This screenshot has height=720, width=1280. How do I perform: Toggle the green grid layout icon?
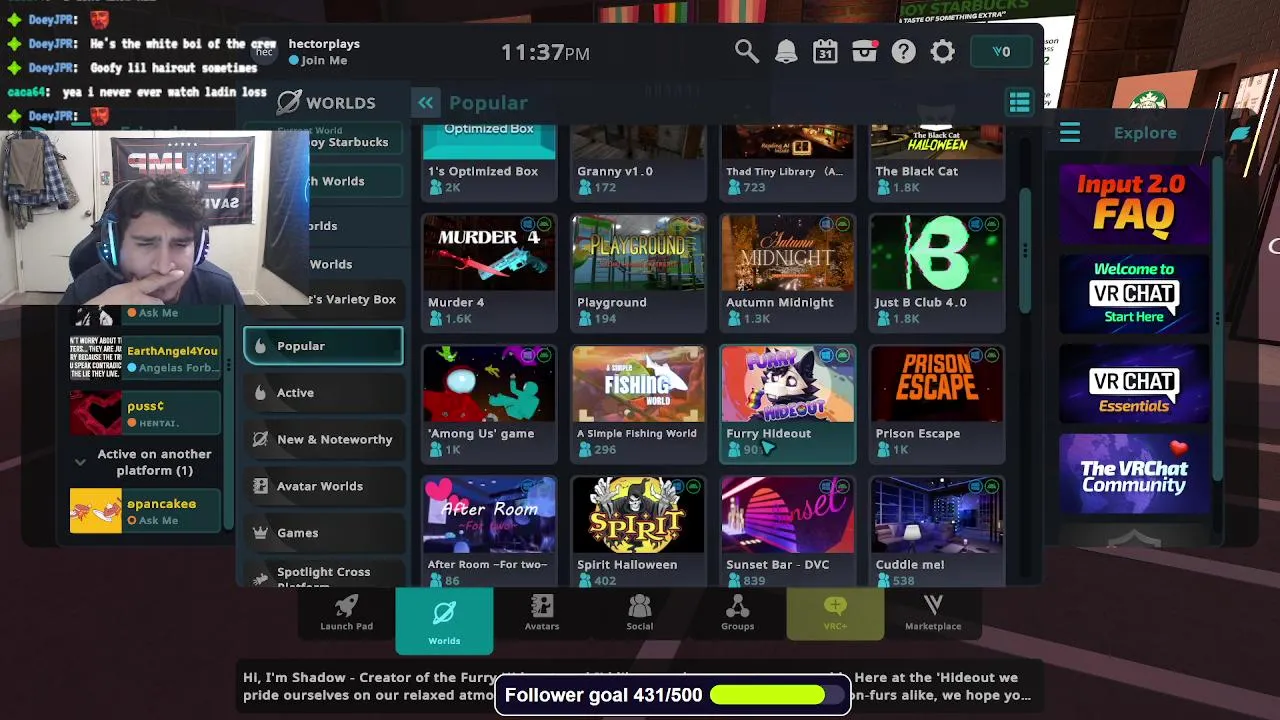click(x=1019, y=102)
